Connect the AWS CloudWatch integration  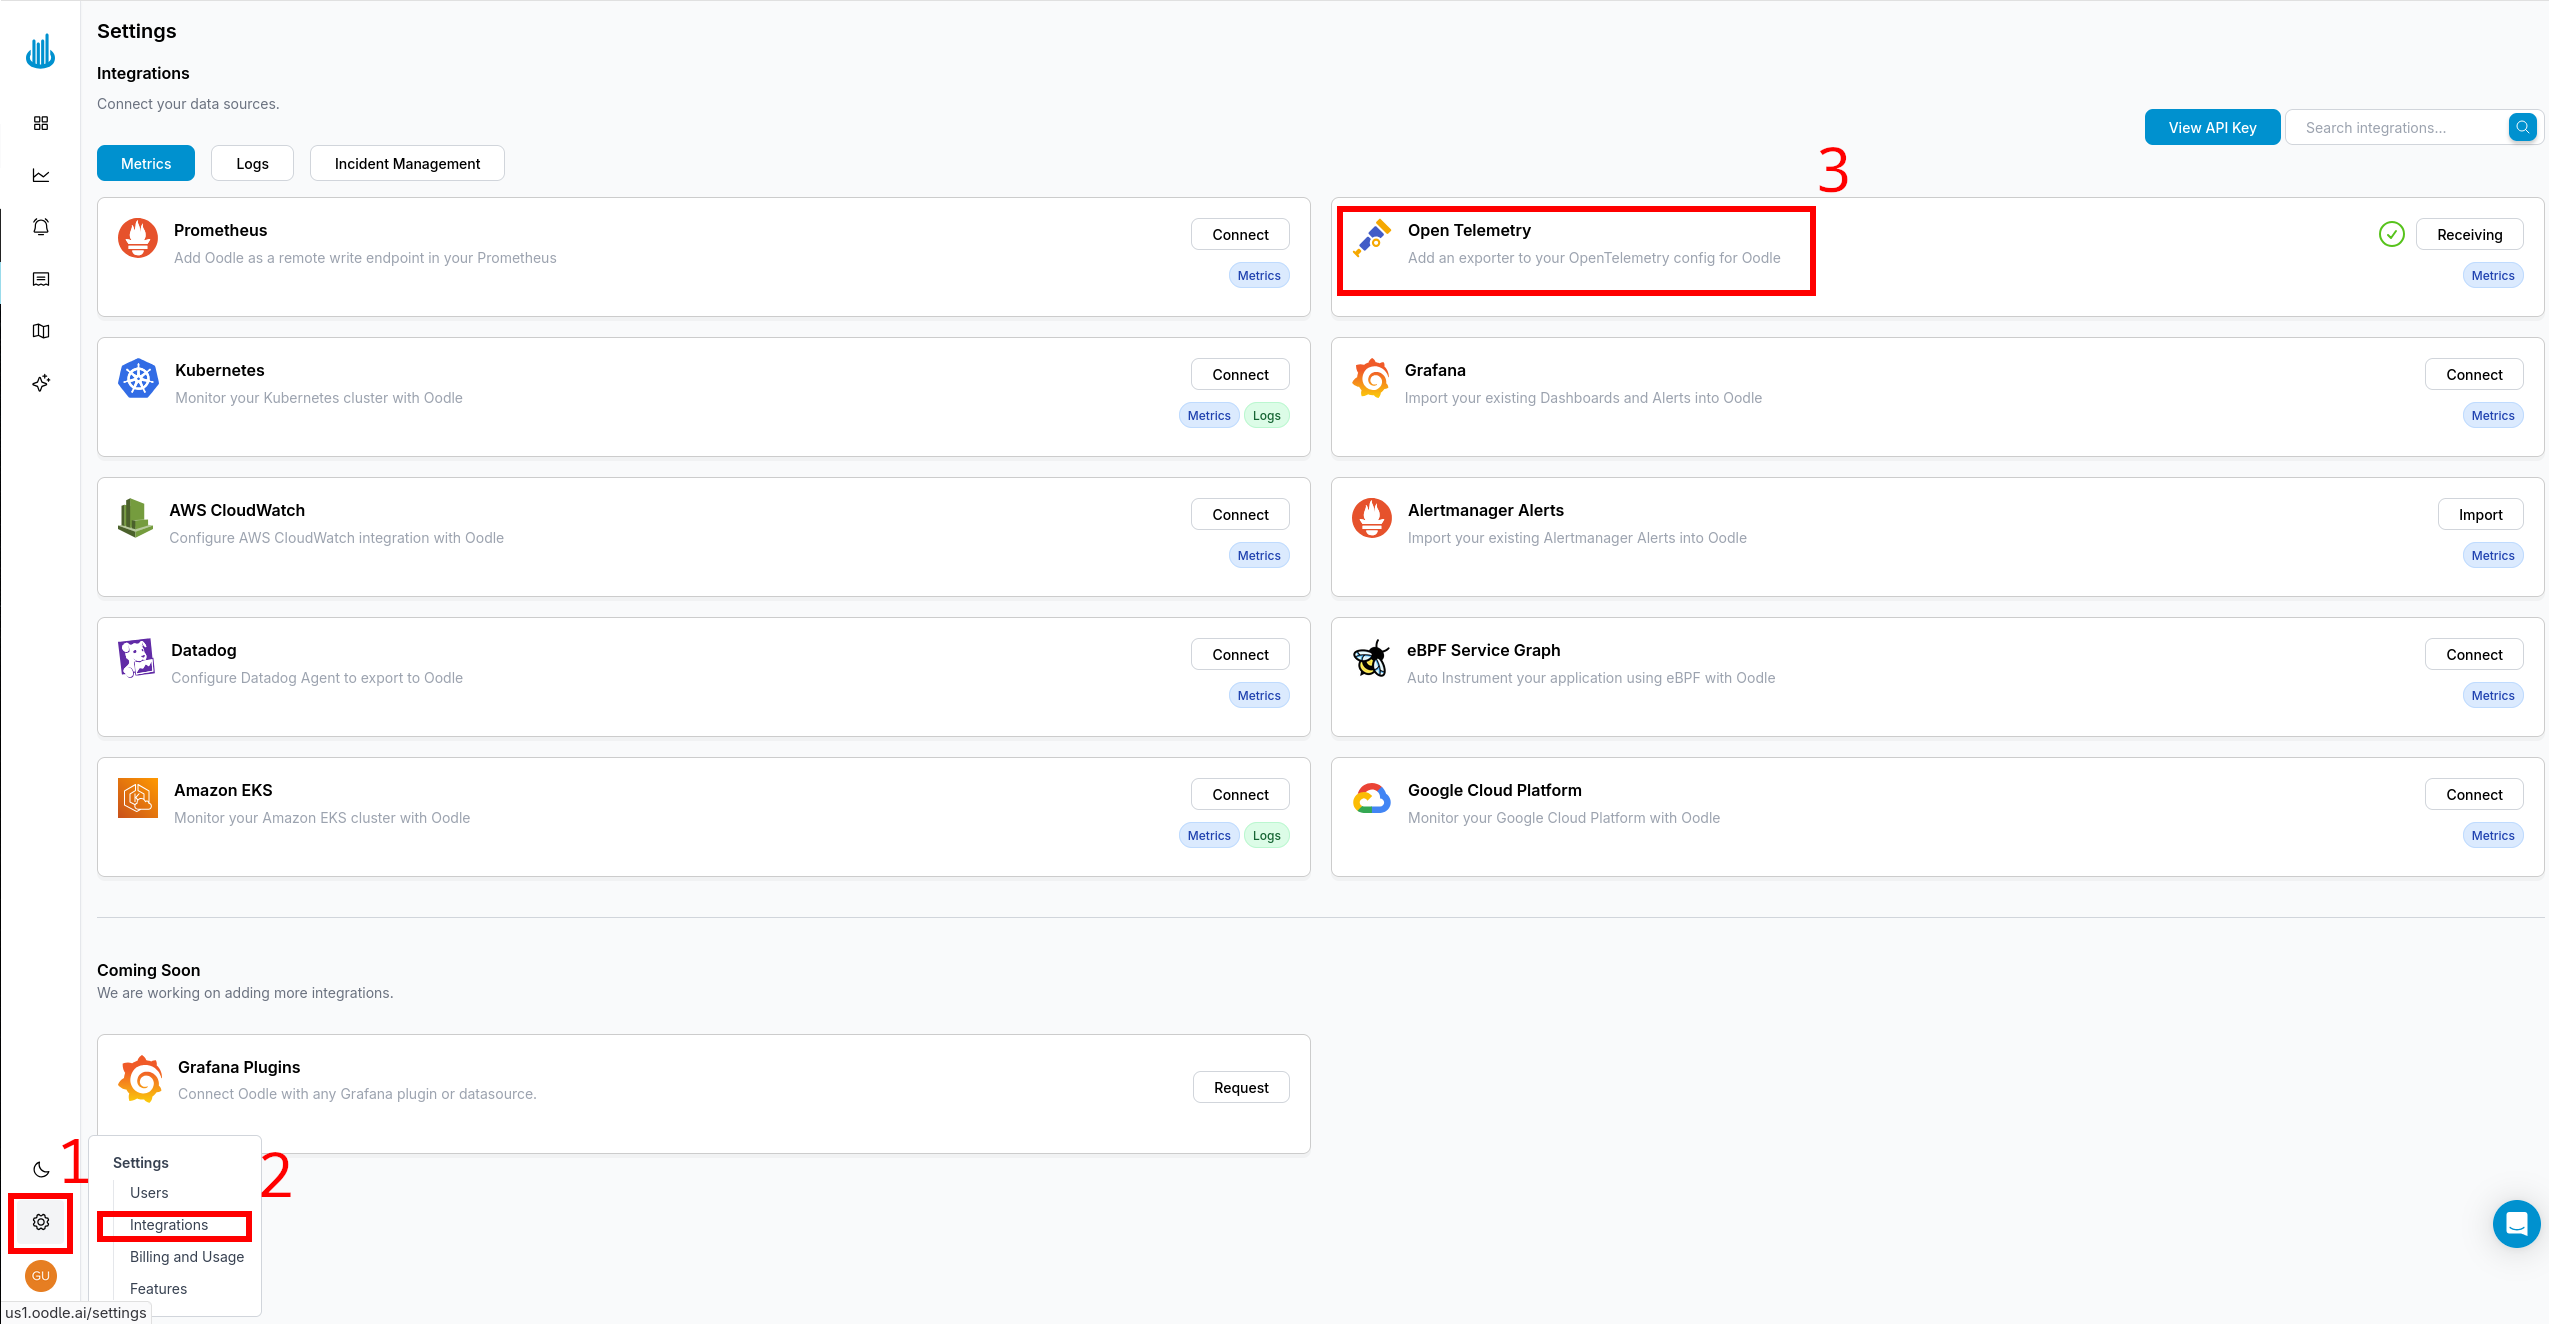pos(1240,514)
